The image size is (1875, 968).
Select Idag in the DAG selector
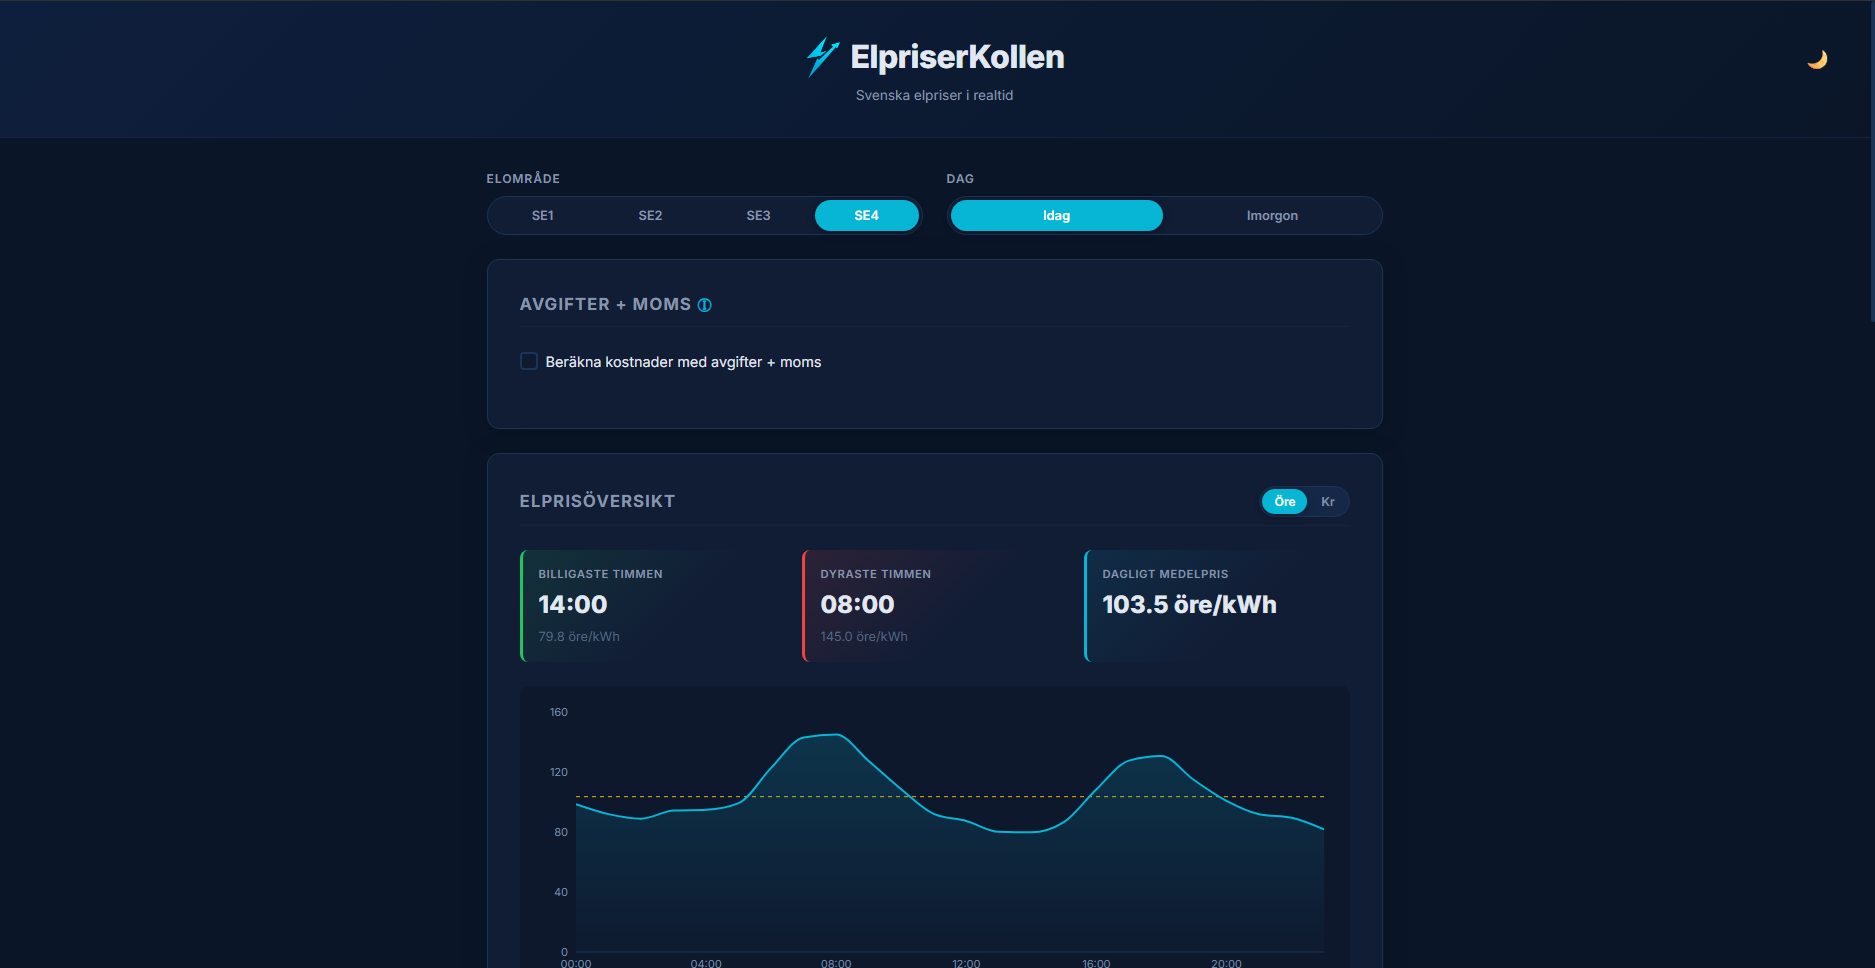(x=1056, y=215)
